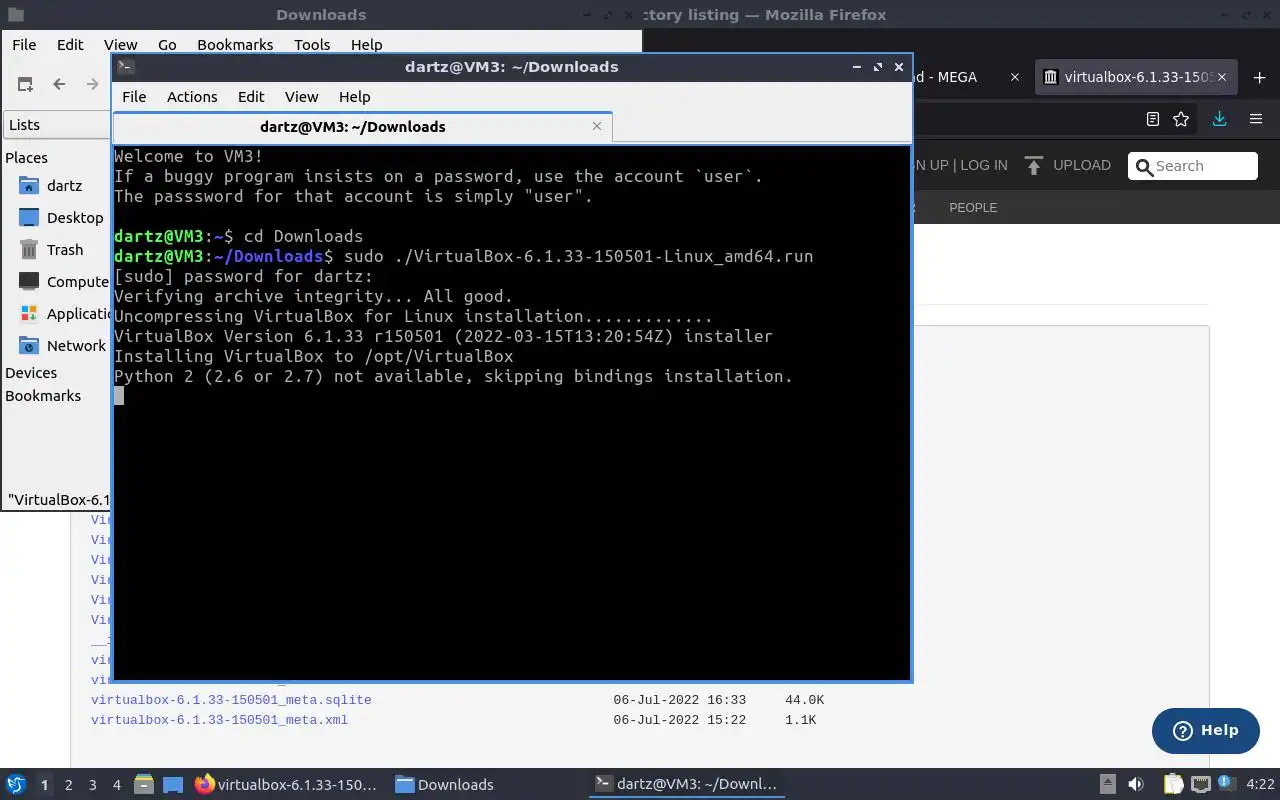
Task: Click the file manager title bar folder icon
Action: pyautogui.click(x=15, y=15)
